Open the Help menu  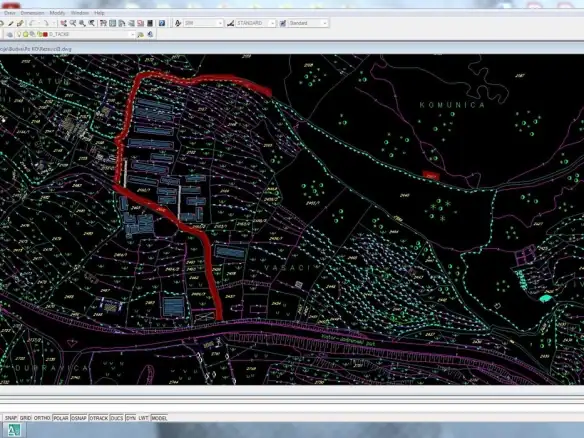tap(99, 13)
